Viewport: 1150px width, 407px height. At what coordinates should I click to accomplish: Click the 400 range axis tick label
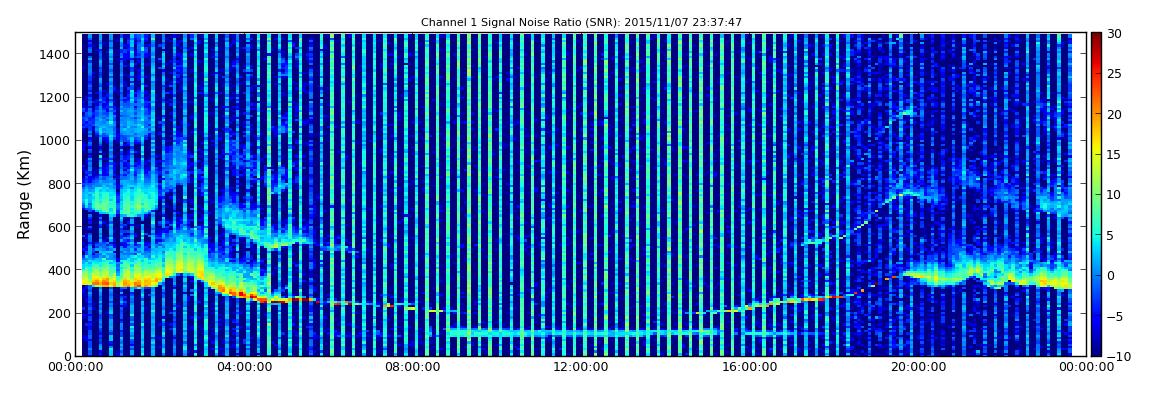(x=59, y=271)
